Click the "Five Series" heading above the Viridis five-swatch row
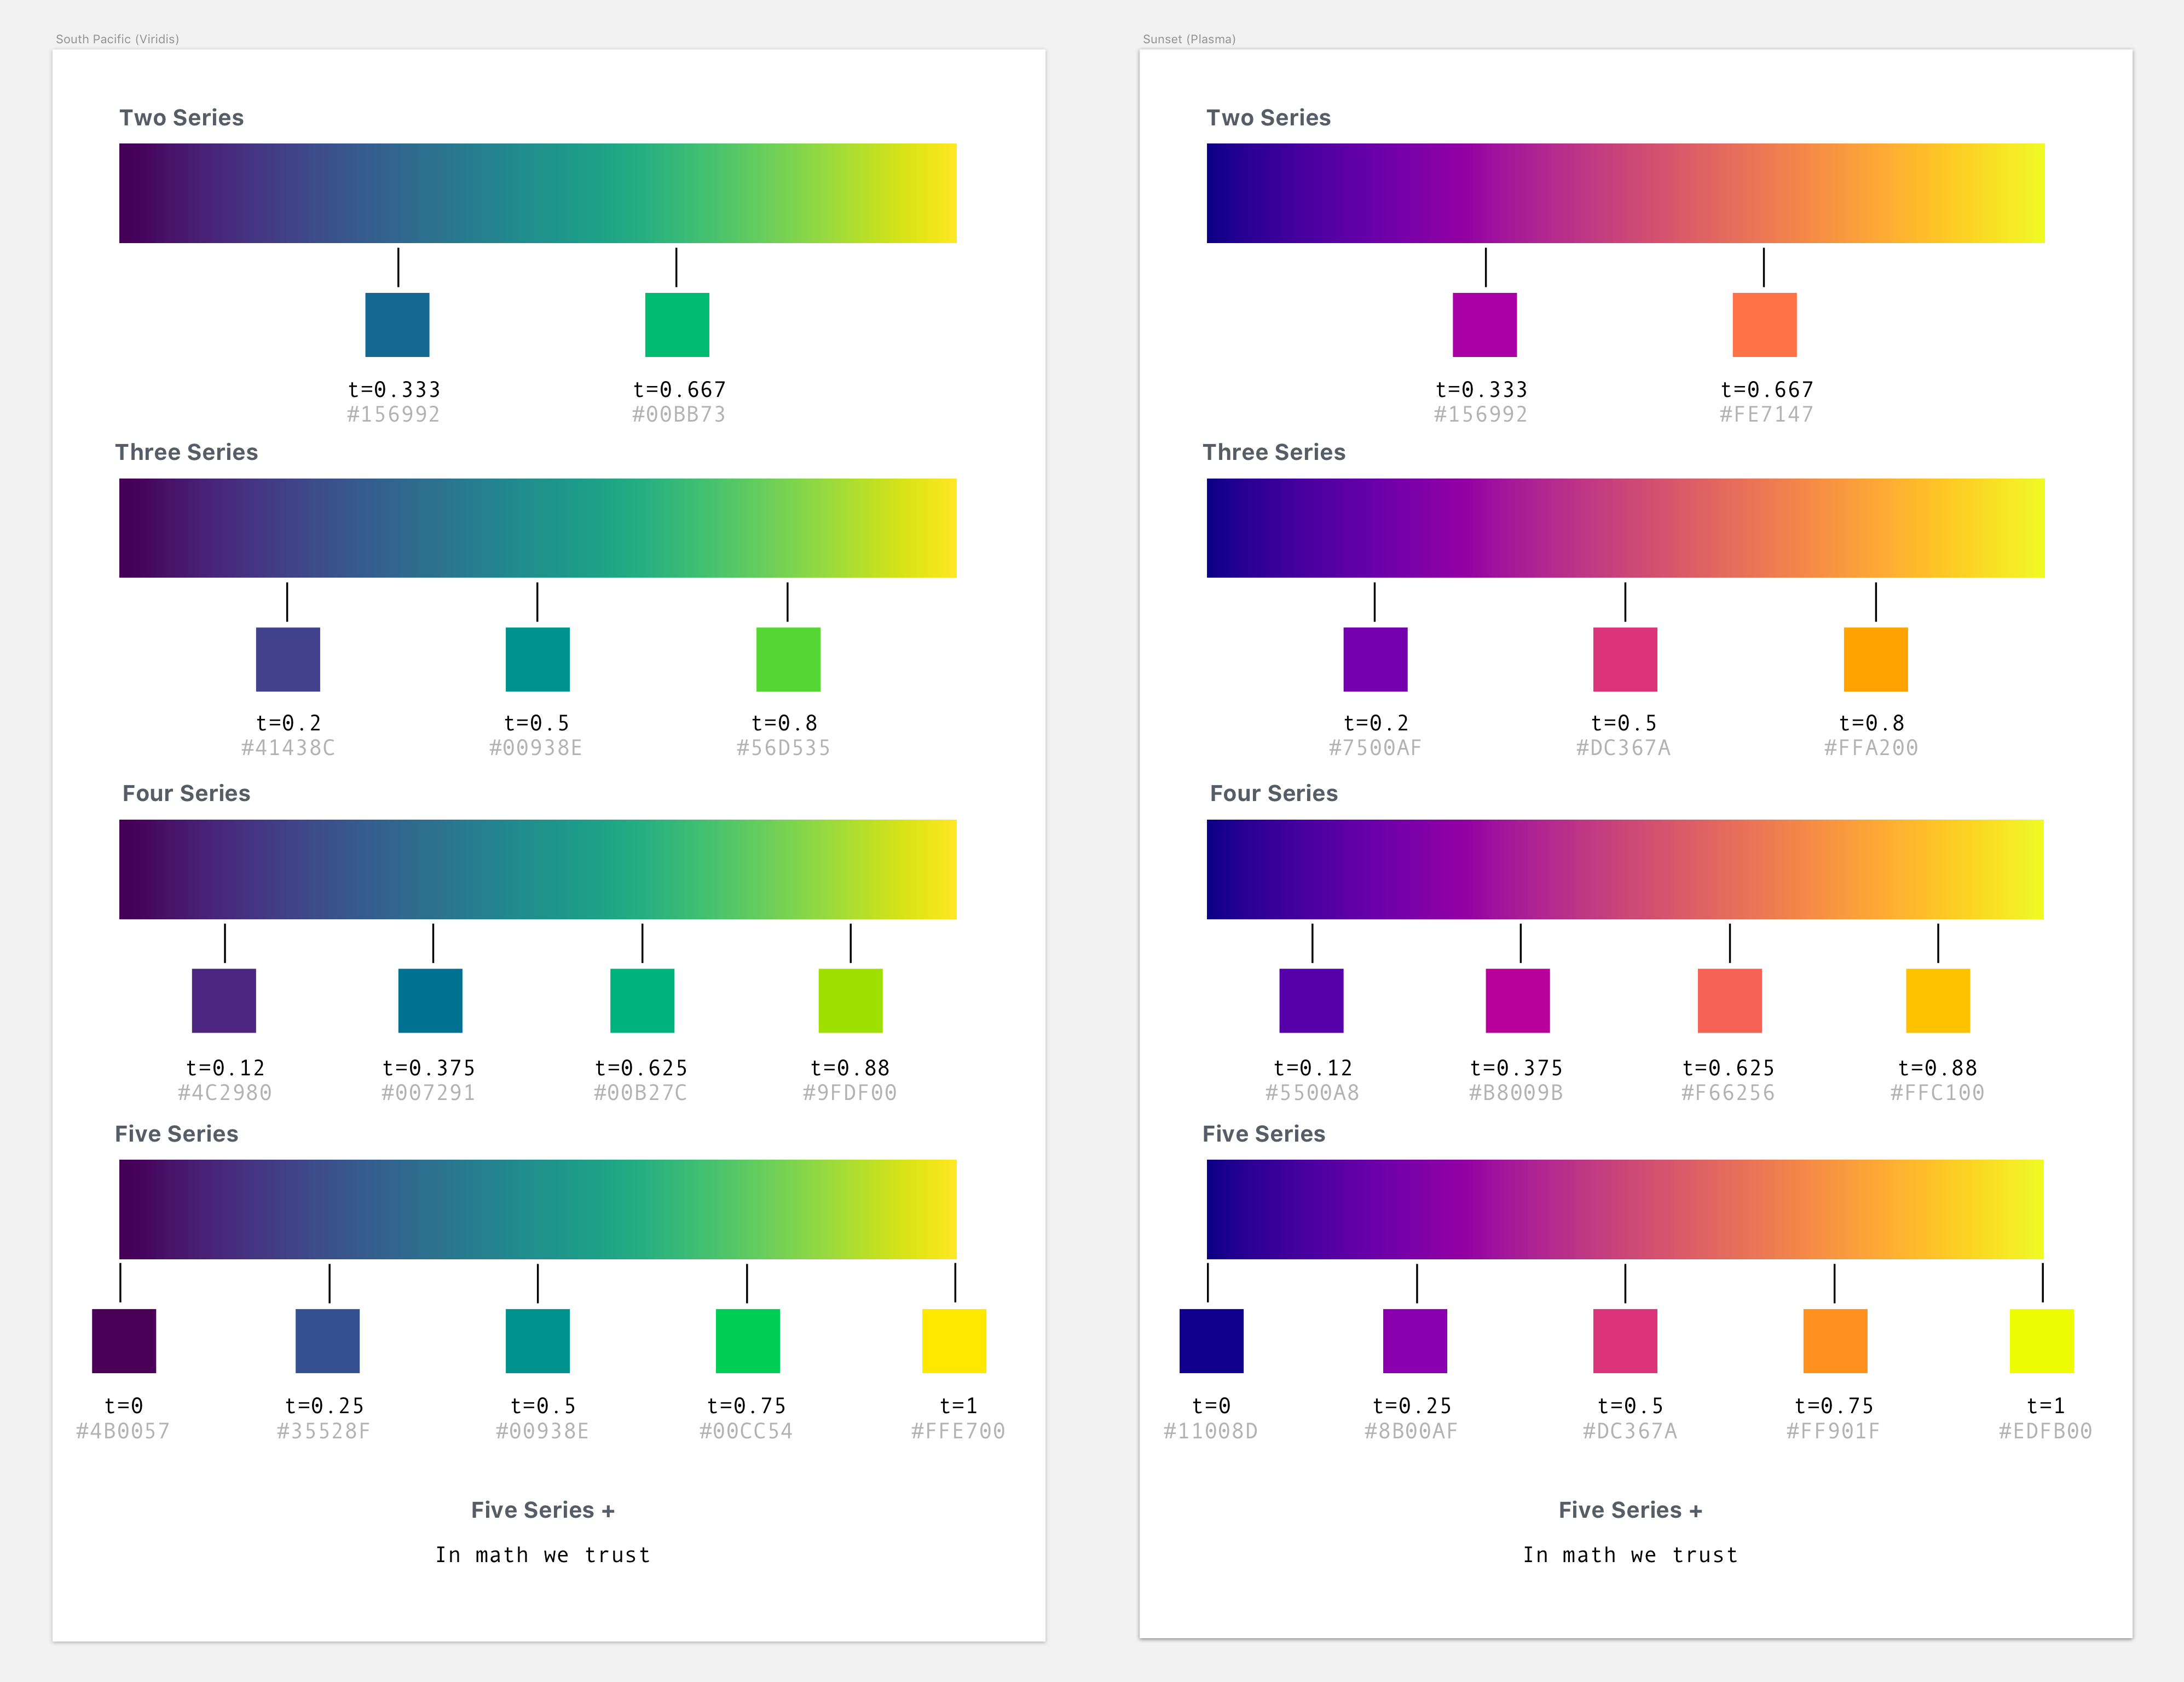 coord(176,1134)
